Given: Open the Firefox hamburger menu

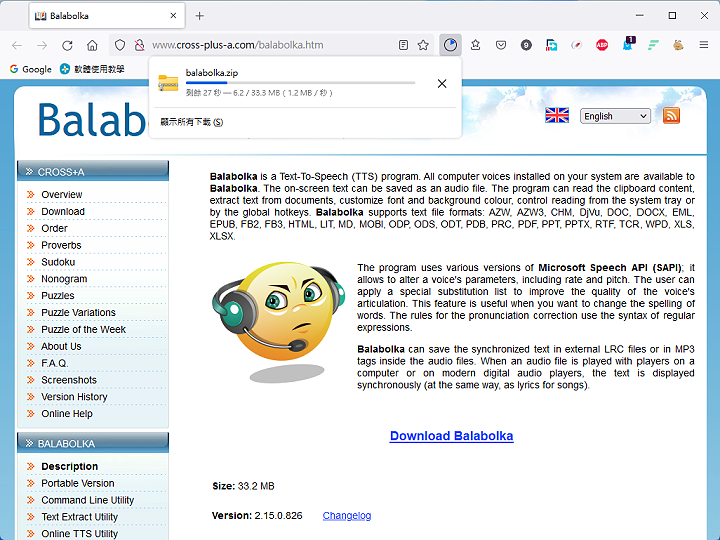Looking at the screenshot, I should [703, 45].
